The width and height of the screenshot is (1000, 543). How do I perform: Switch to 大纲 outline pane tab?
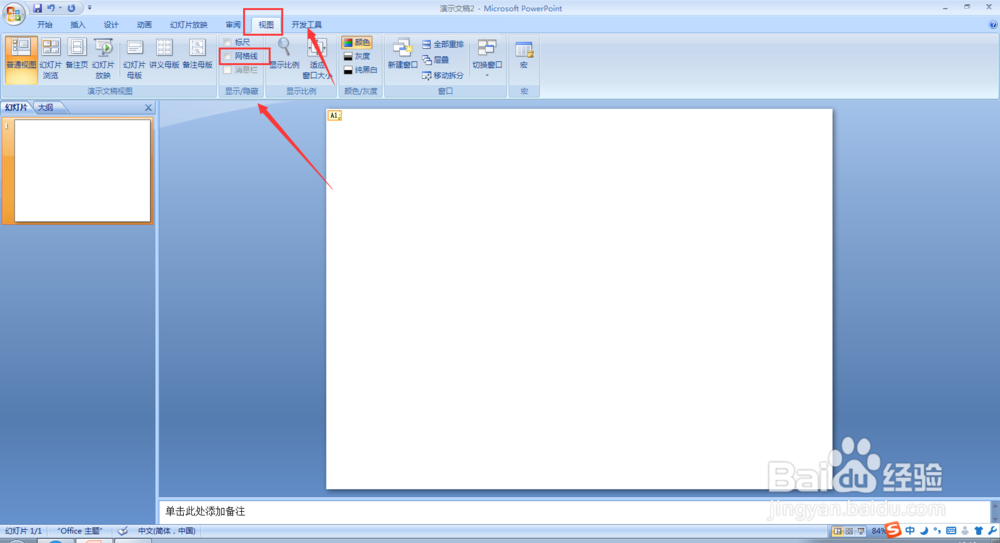(45, 107)
